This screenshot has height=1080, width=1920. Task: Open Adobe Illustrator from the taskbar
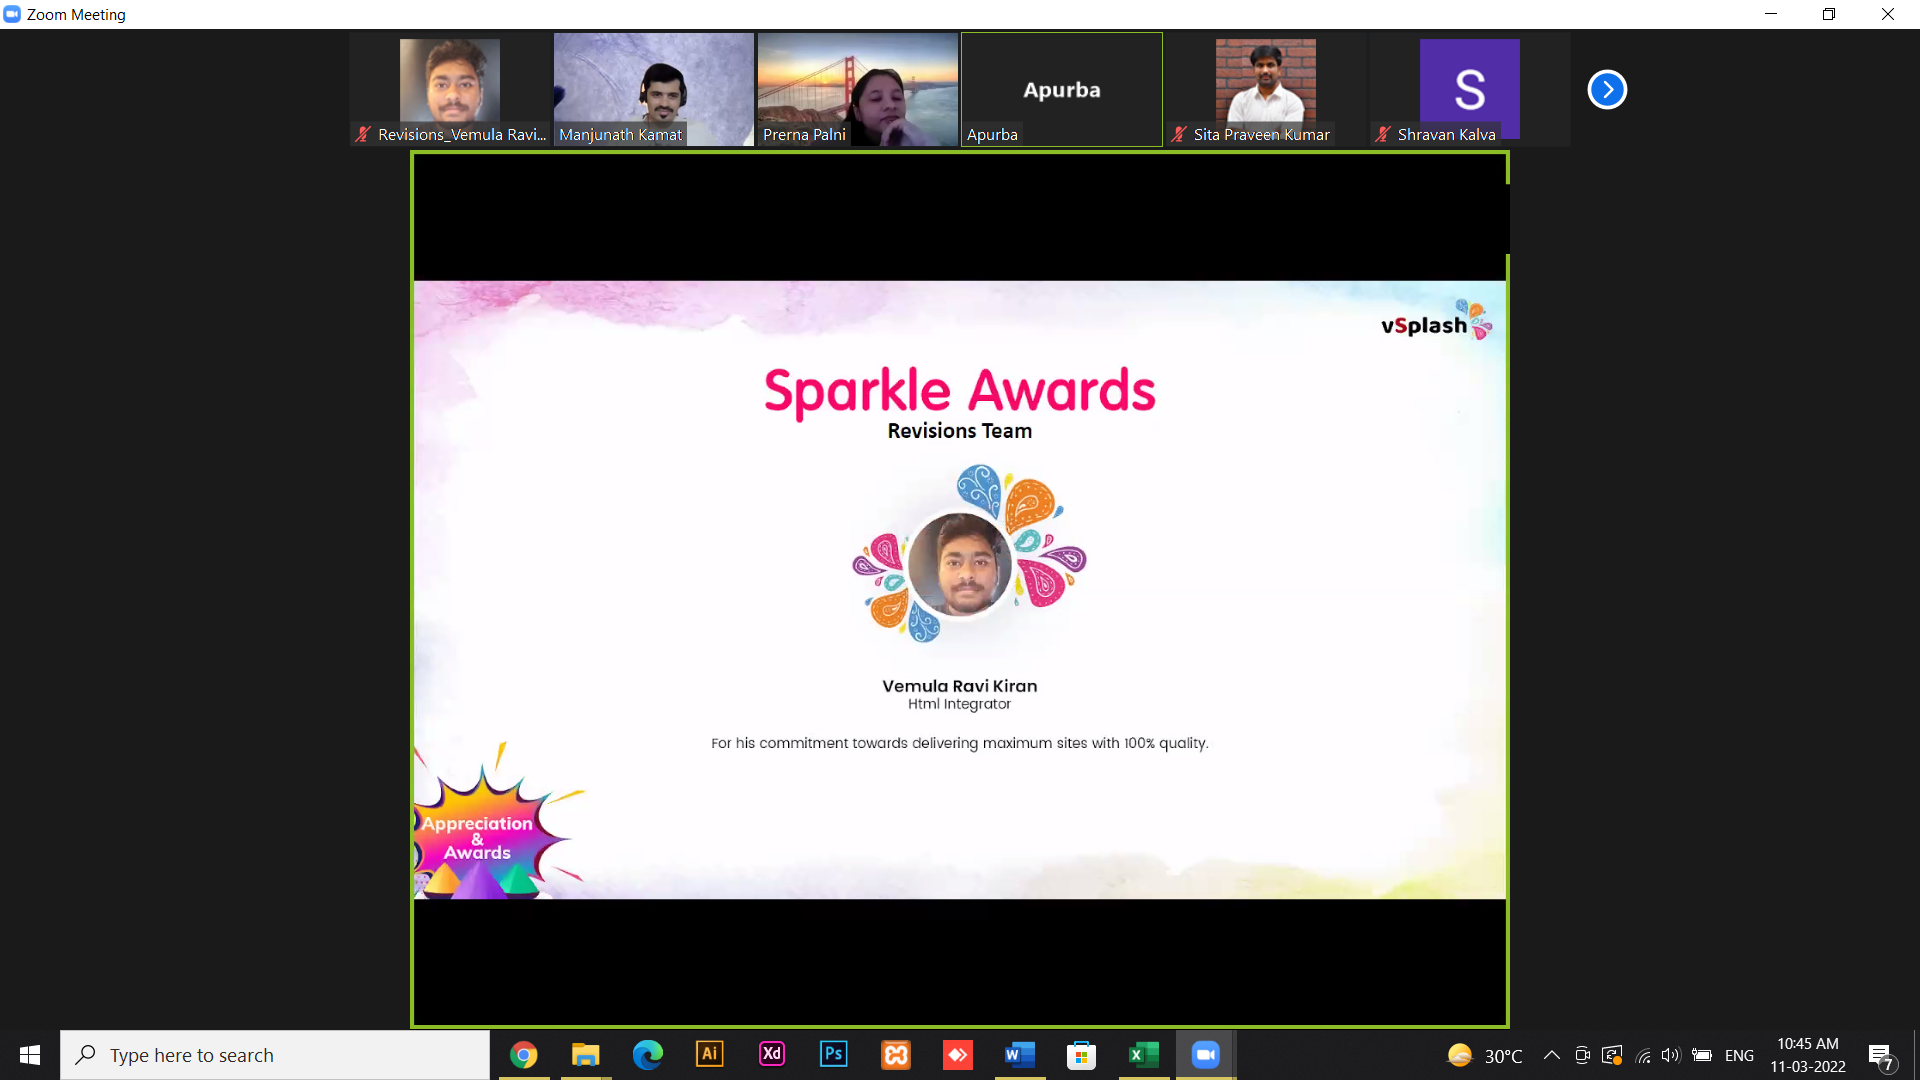pyautogui.click(x=709, y=1054)
